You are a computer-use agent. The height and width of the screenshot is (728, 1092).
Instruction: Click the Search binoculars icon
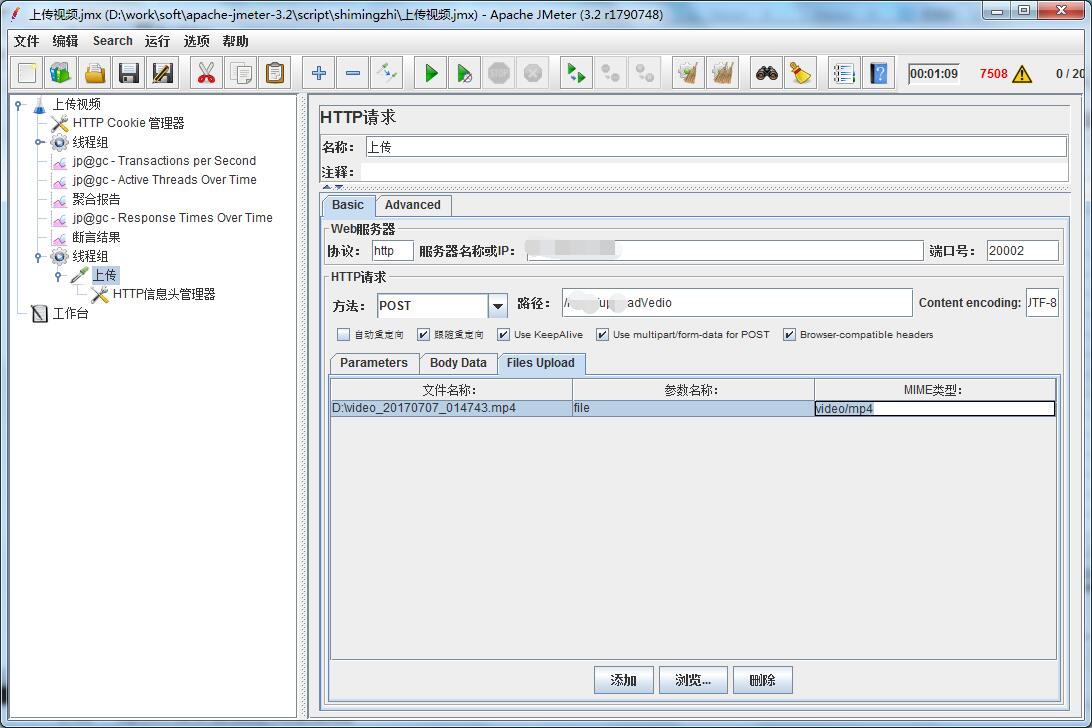767,73
